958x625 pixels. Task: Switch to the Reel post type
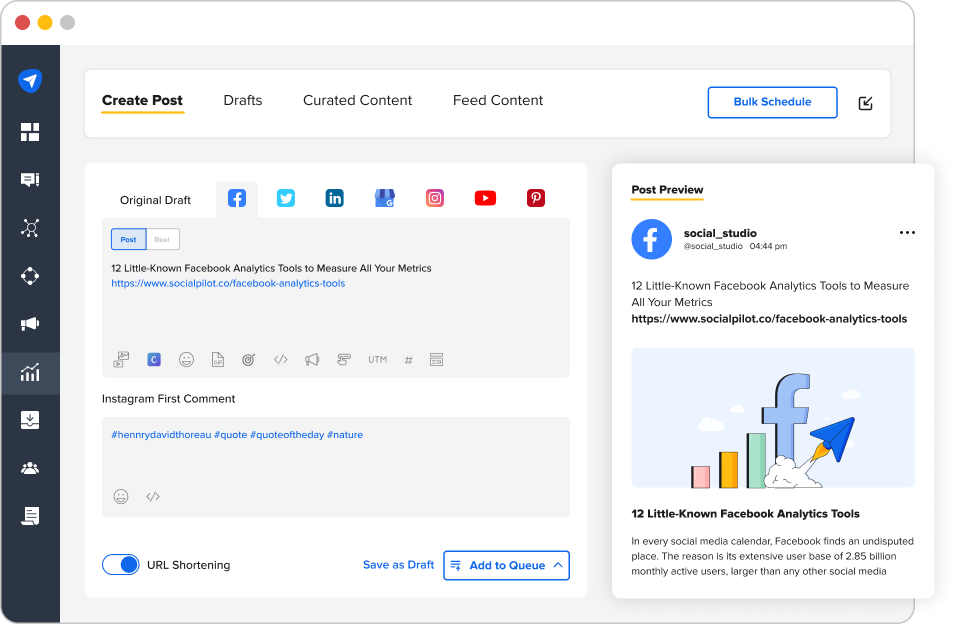coord(163,239)
